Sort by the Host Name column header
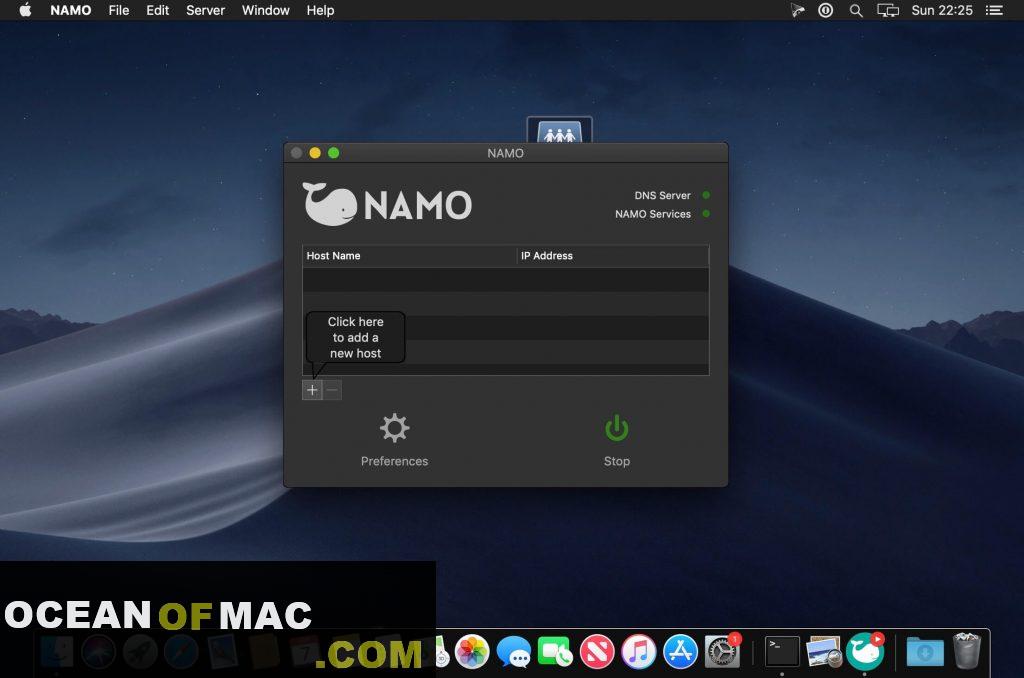 point(409,255)
